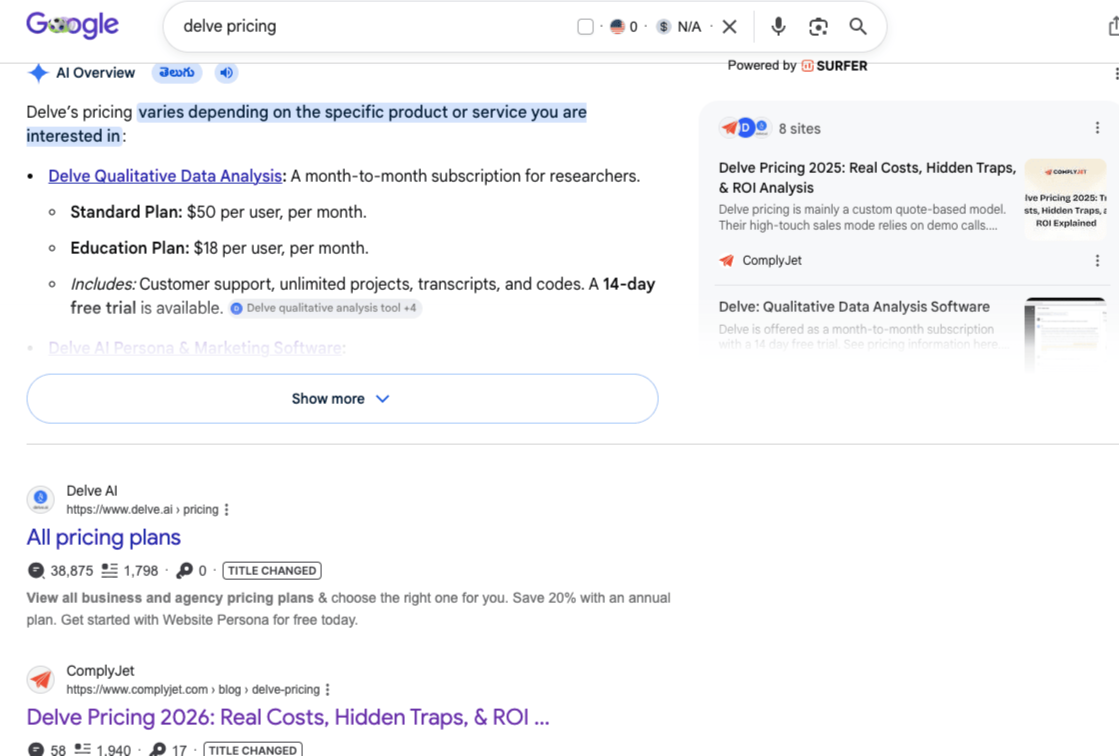Start voice search with microphone icon
Image resolution: width=1119 pixels, height=756 pixels.
[779, 26]
